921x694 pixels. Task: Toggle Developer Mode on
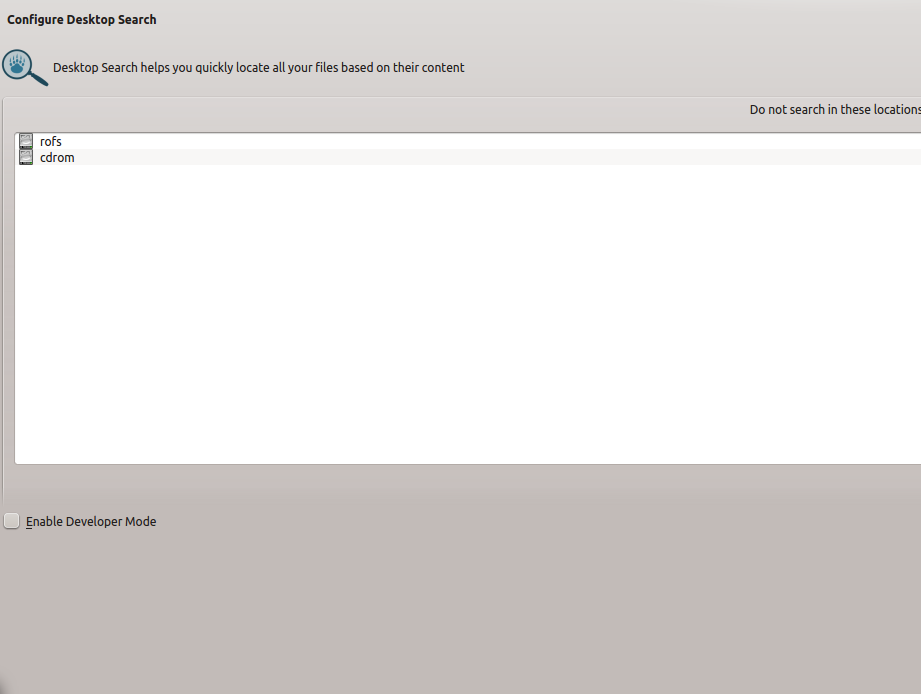11,521
